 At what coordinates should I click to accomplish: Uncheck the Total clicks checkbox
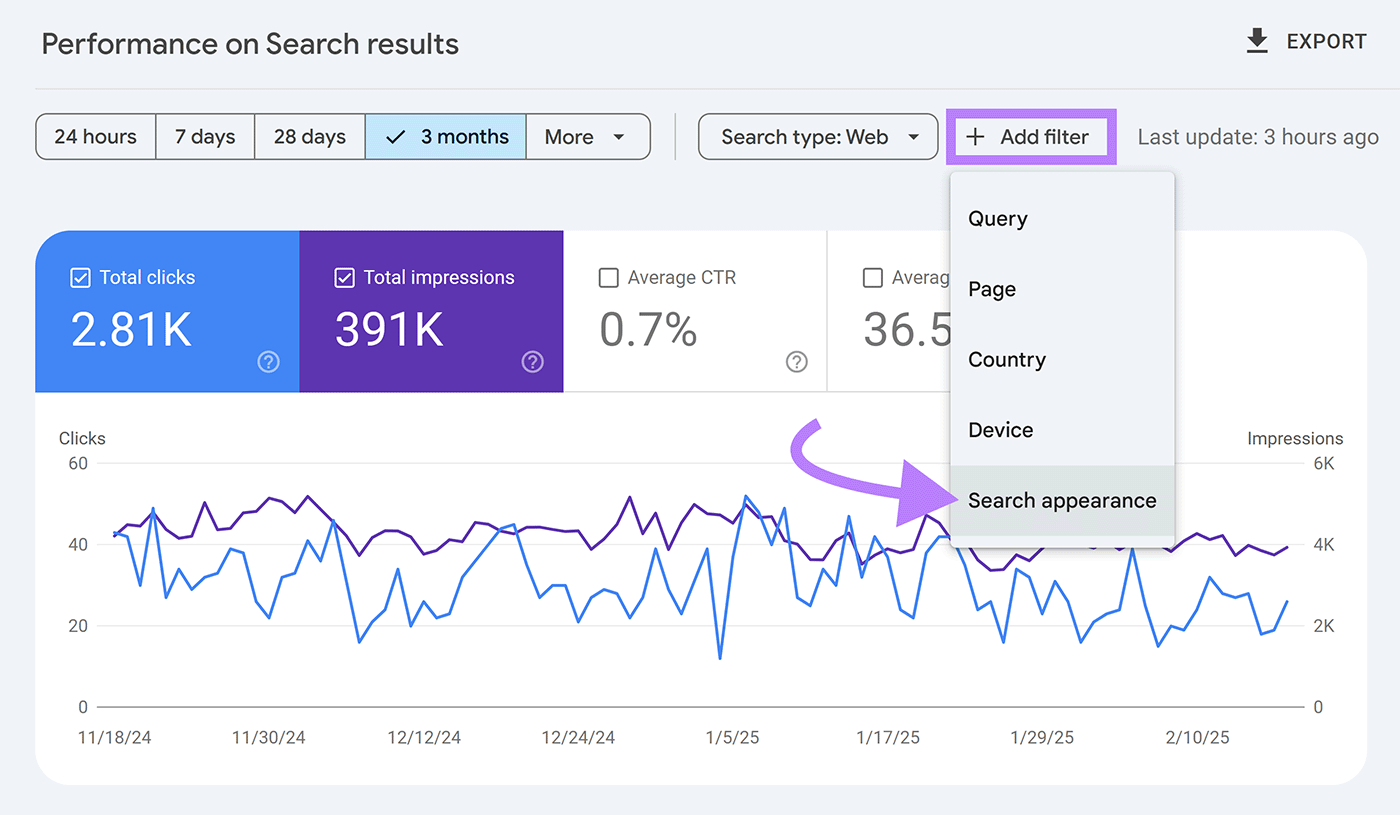tap(80, 277)
